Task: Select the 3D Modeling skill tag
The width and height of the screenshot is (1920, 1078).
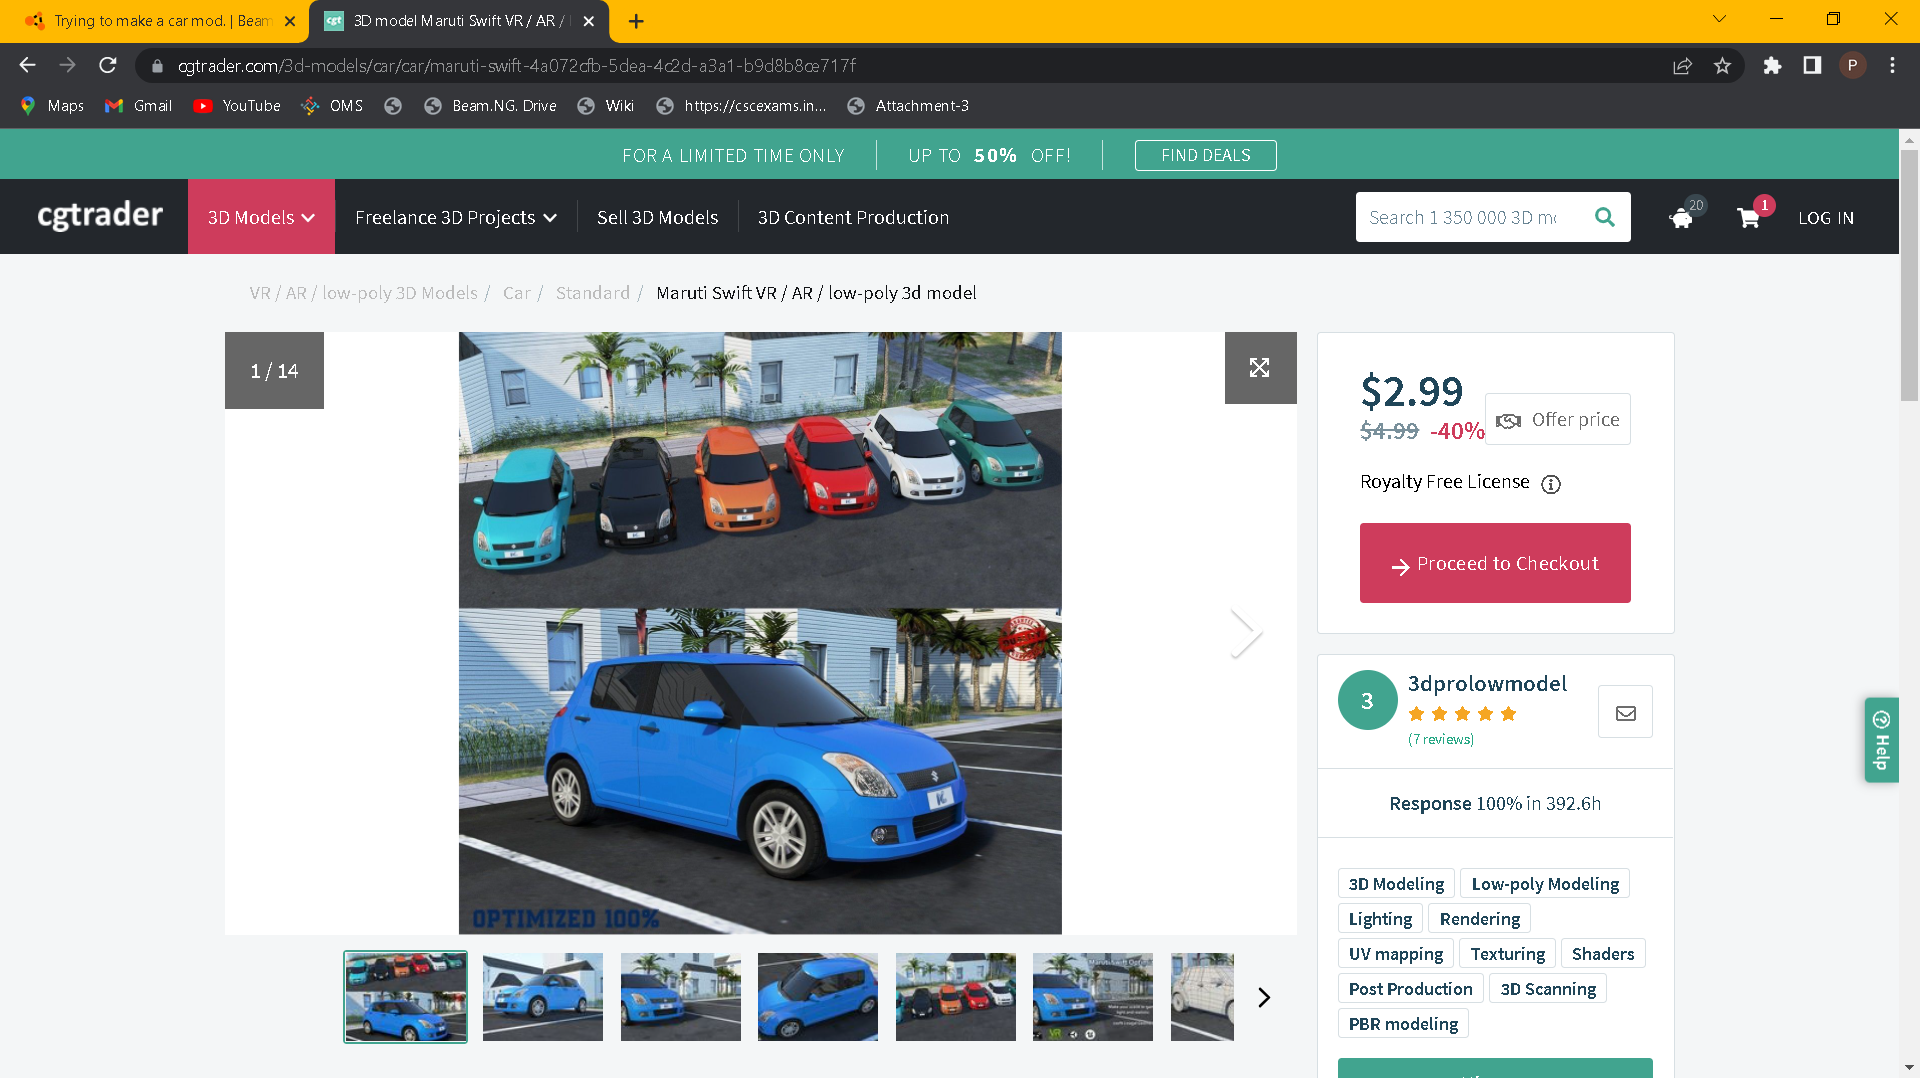Action: coord(1396,884)
